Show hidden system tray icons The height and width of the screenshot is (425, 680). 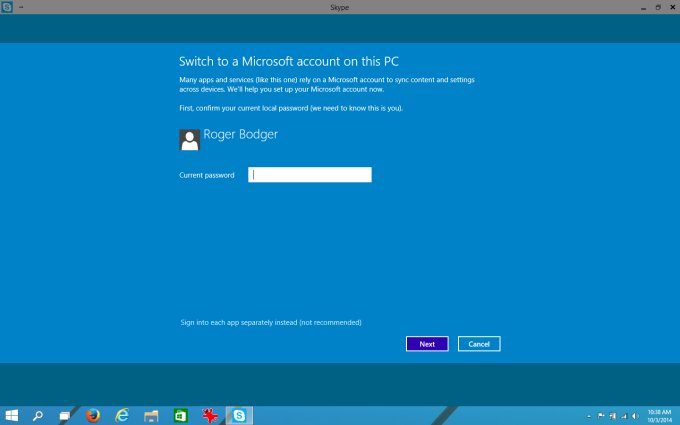(x=588, y=416)
